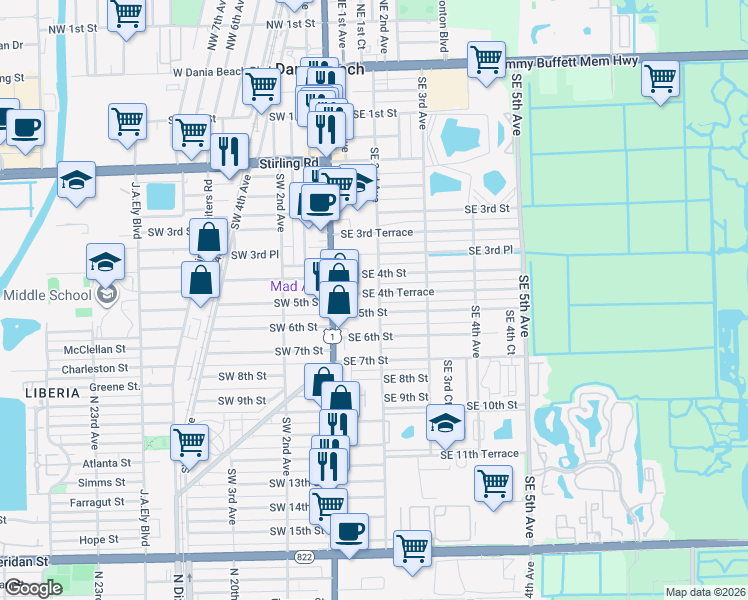The width and height of the screenshot is (748, 600).
Task: Select the coffee cup marker near SW 15th St
Action: [349, 532]
